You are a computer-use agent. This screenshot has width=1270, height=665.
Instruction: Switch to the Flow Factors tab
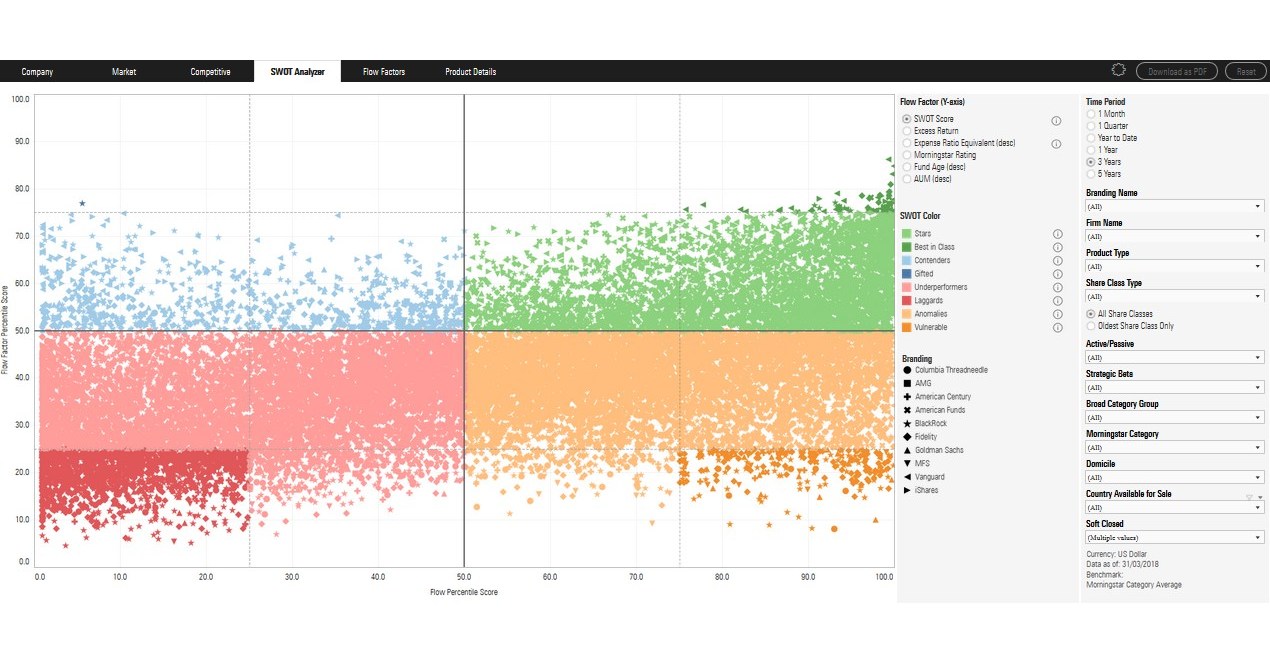coord(382,71)
